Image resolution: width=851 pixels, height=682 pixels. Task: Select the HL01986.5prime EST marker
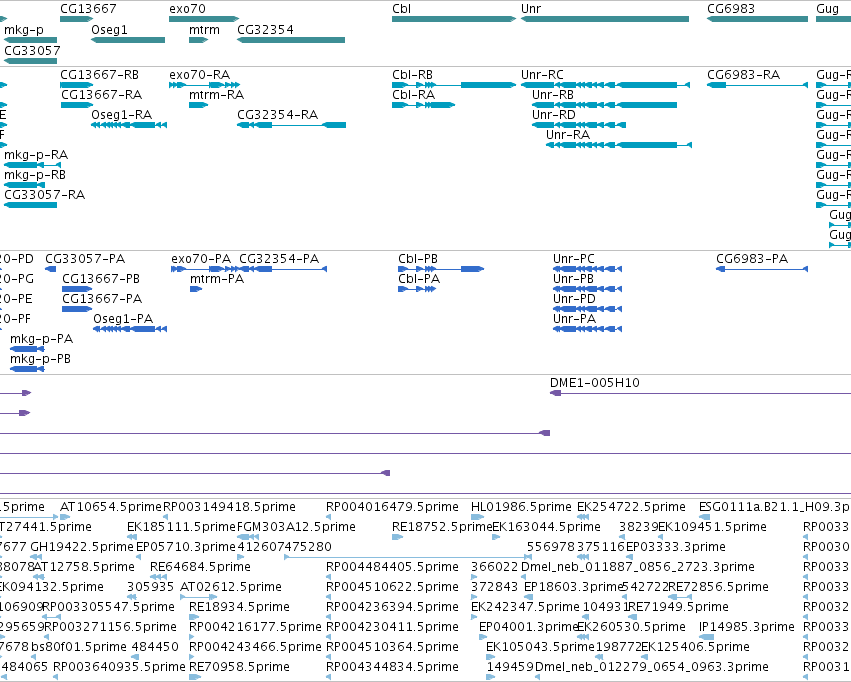[x=477, y=517]
